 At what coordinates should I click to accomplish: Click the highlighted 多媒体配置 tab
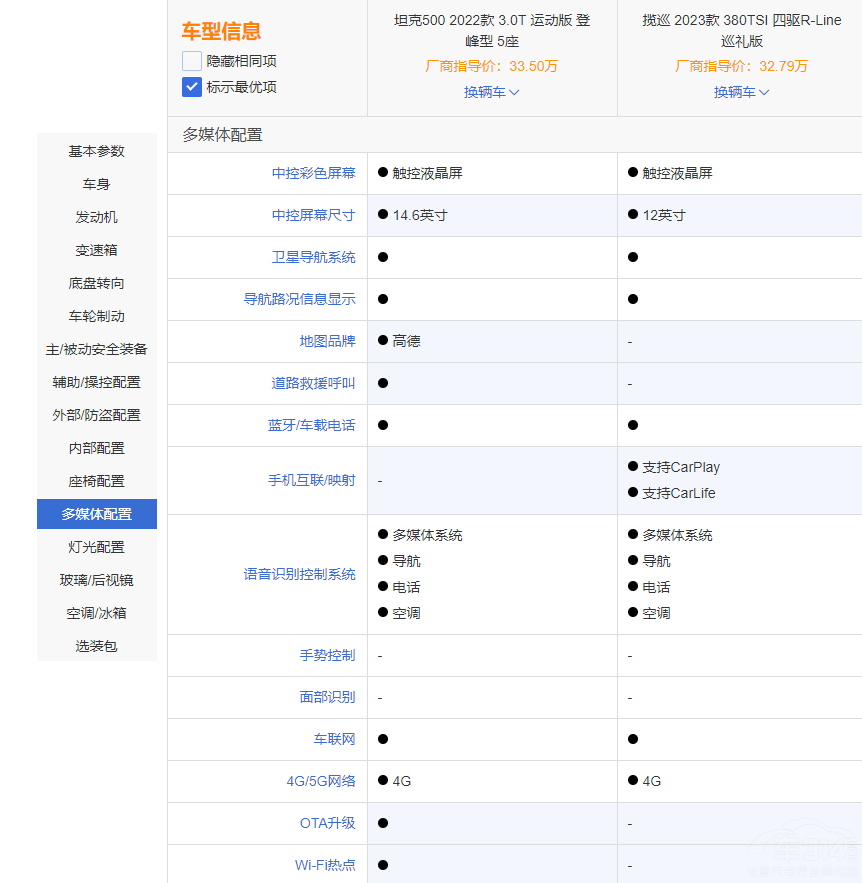click(96, 514)
